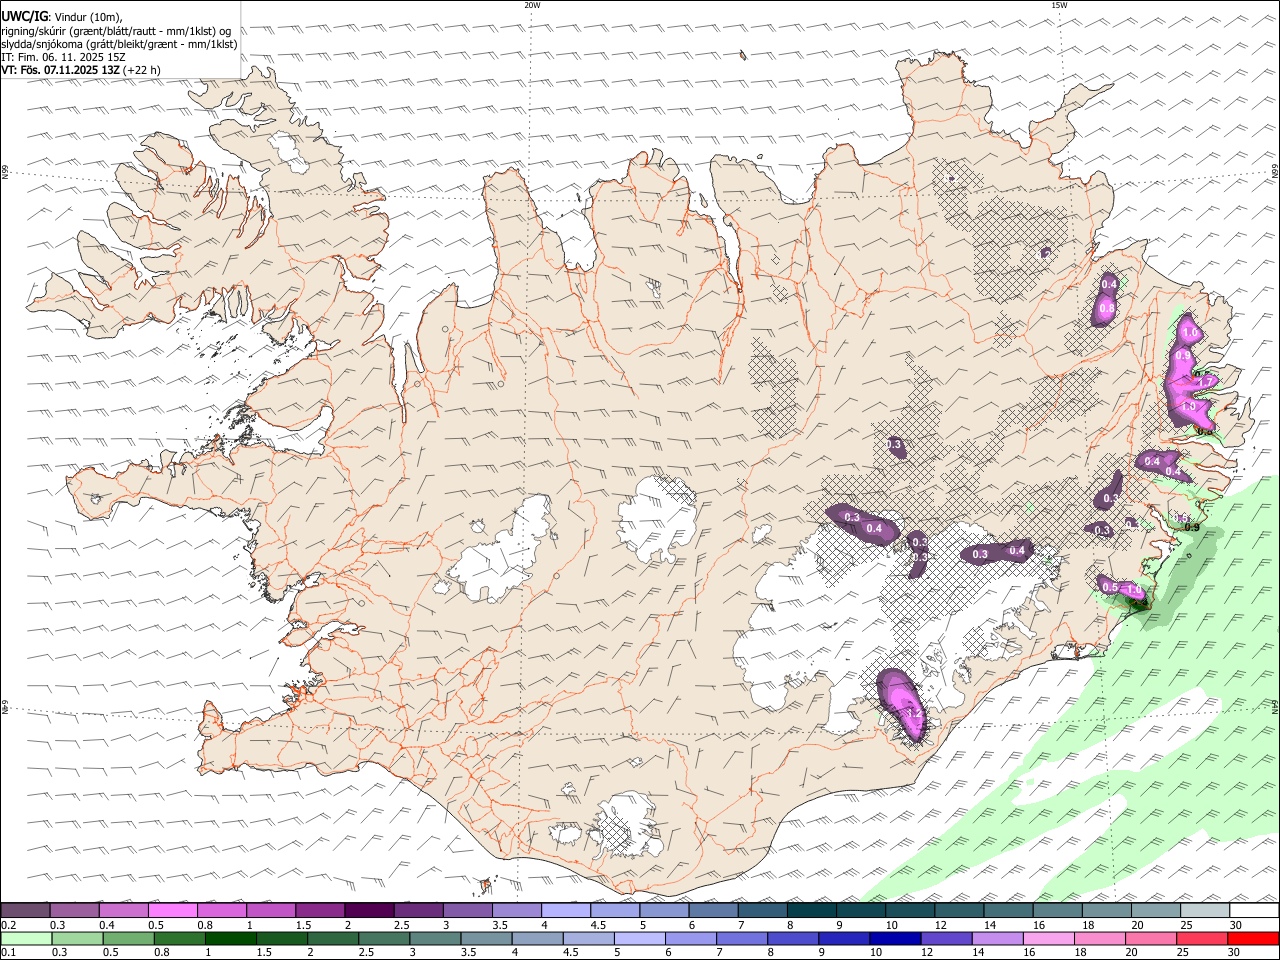
Task: Pick the 0.3 swatch in the upper legend row
Action: pos(74,910)
